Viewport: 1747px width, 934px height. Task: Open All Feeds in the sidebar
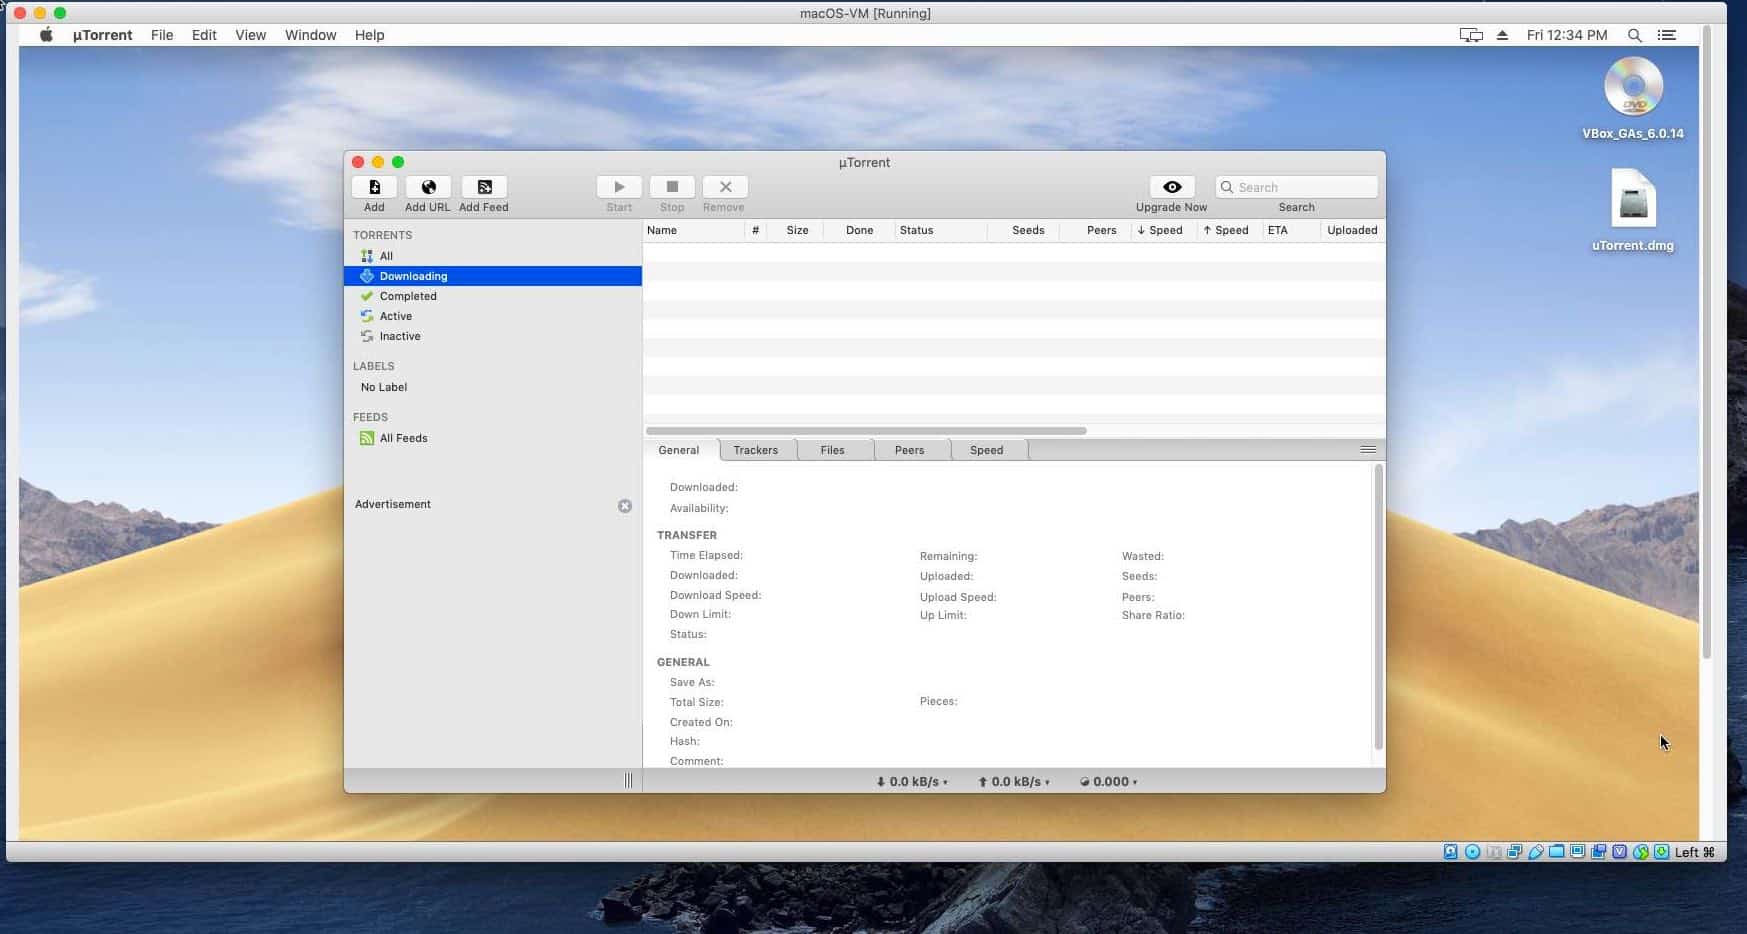click(x=493, y=438)
